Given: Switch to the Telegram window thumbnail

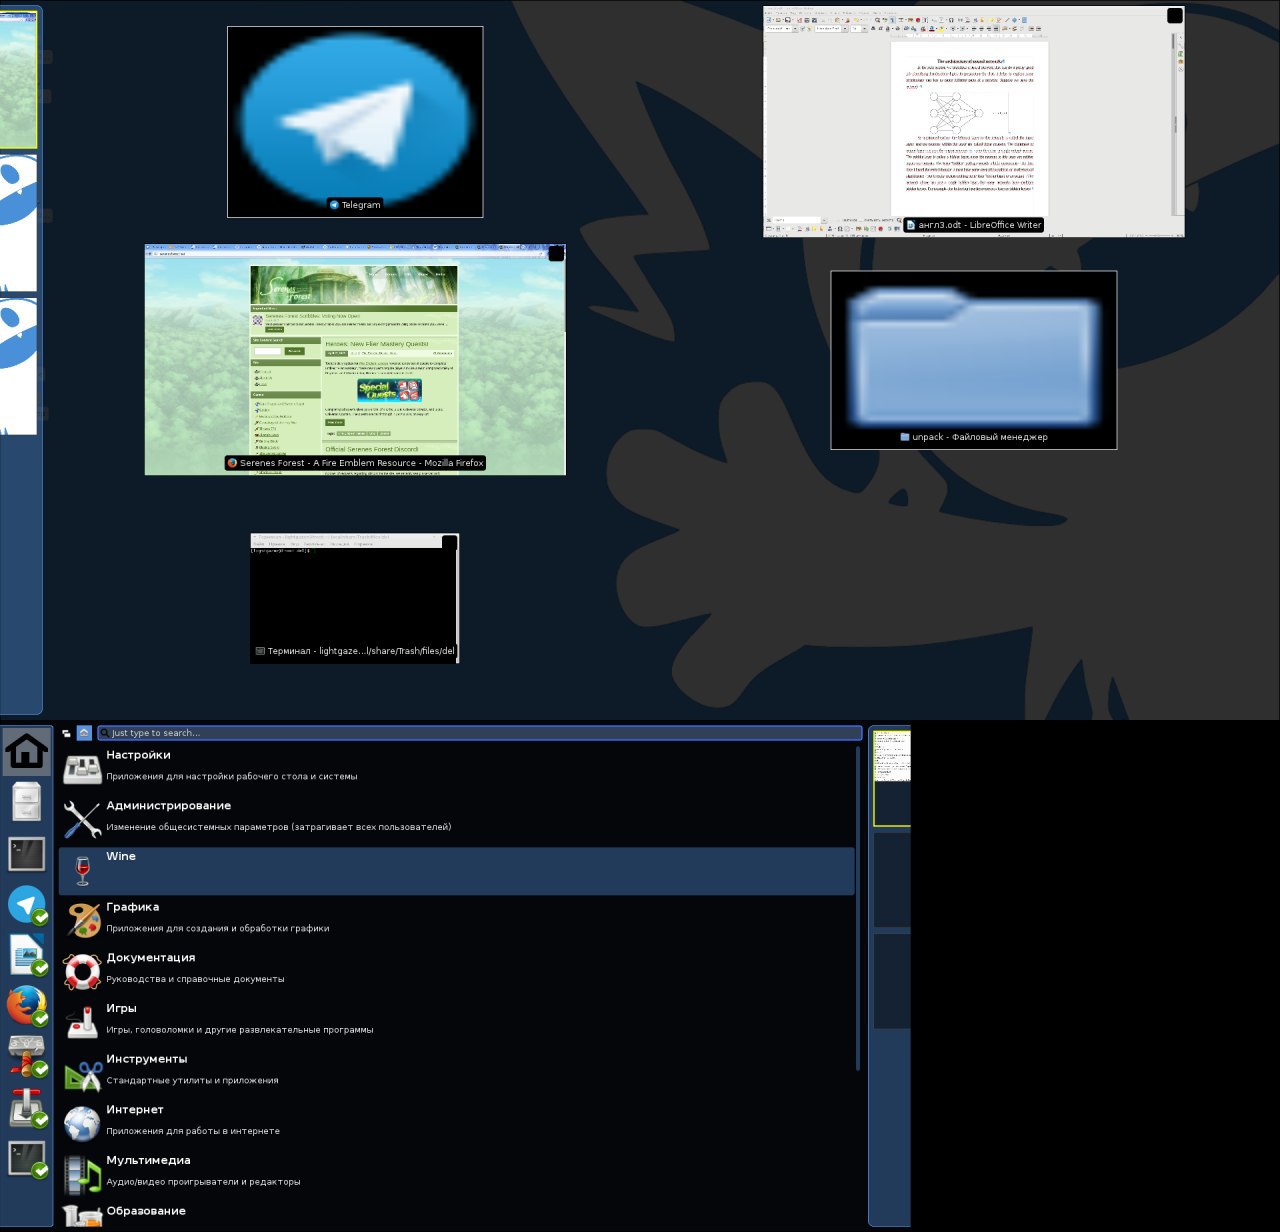Looking at the screenshot, I should (355, 122).
